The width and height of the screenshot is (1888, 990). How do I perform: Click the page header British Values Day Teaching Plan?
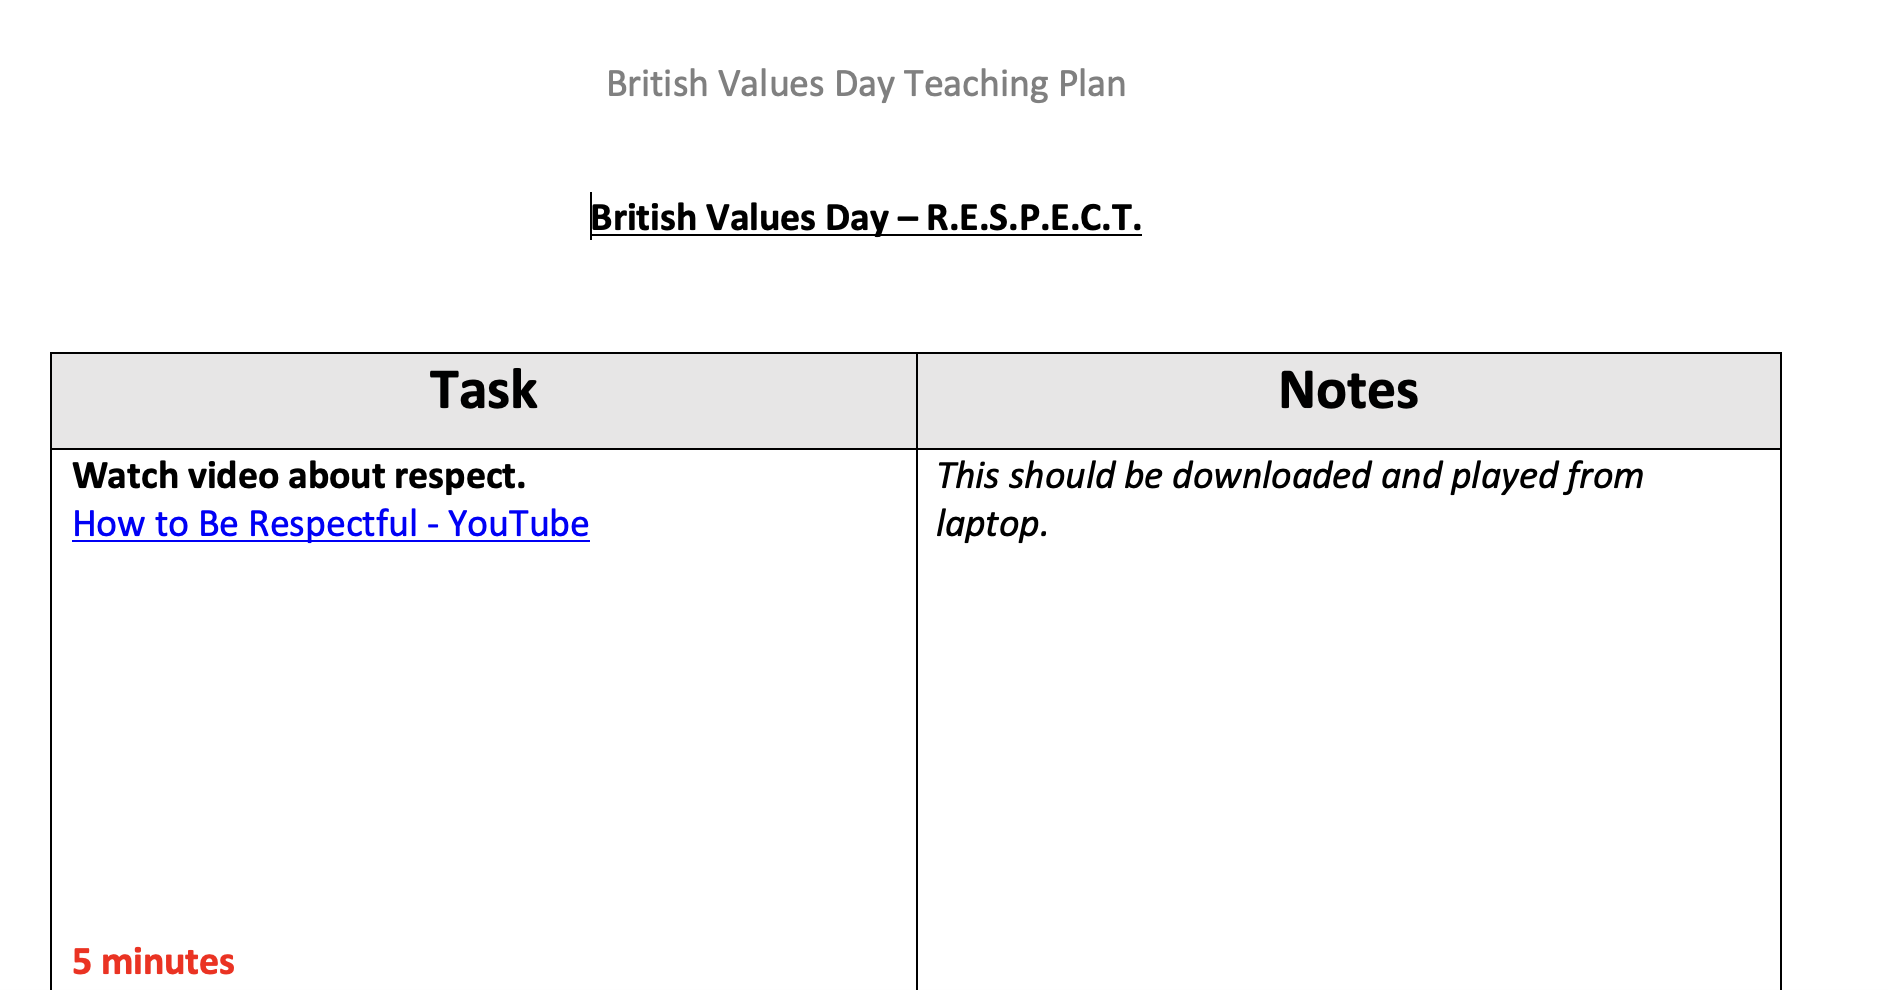[x=866, y=84]
